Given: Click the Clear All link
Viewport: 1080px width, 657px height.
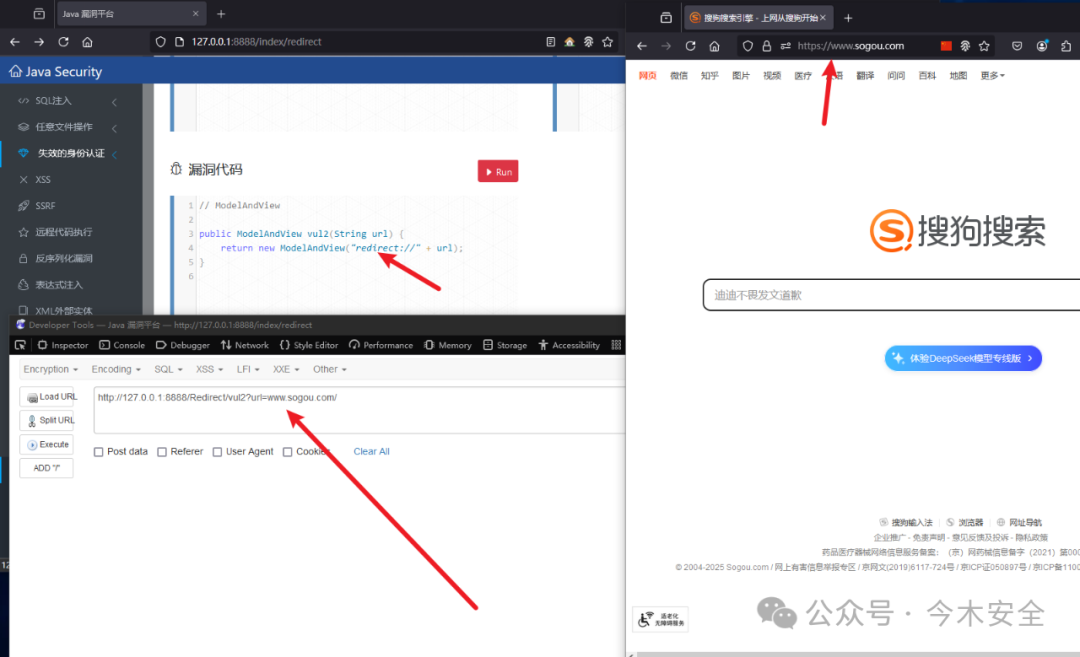Looking at the screenshot, I should (x=371, y=452).
